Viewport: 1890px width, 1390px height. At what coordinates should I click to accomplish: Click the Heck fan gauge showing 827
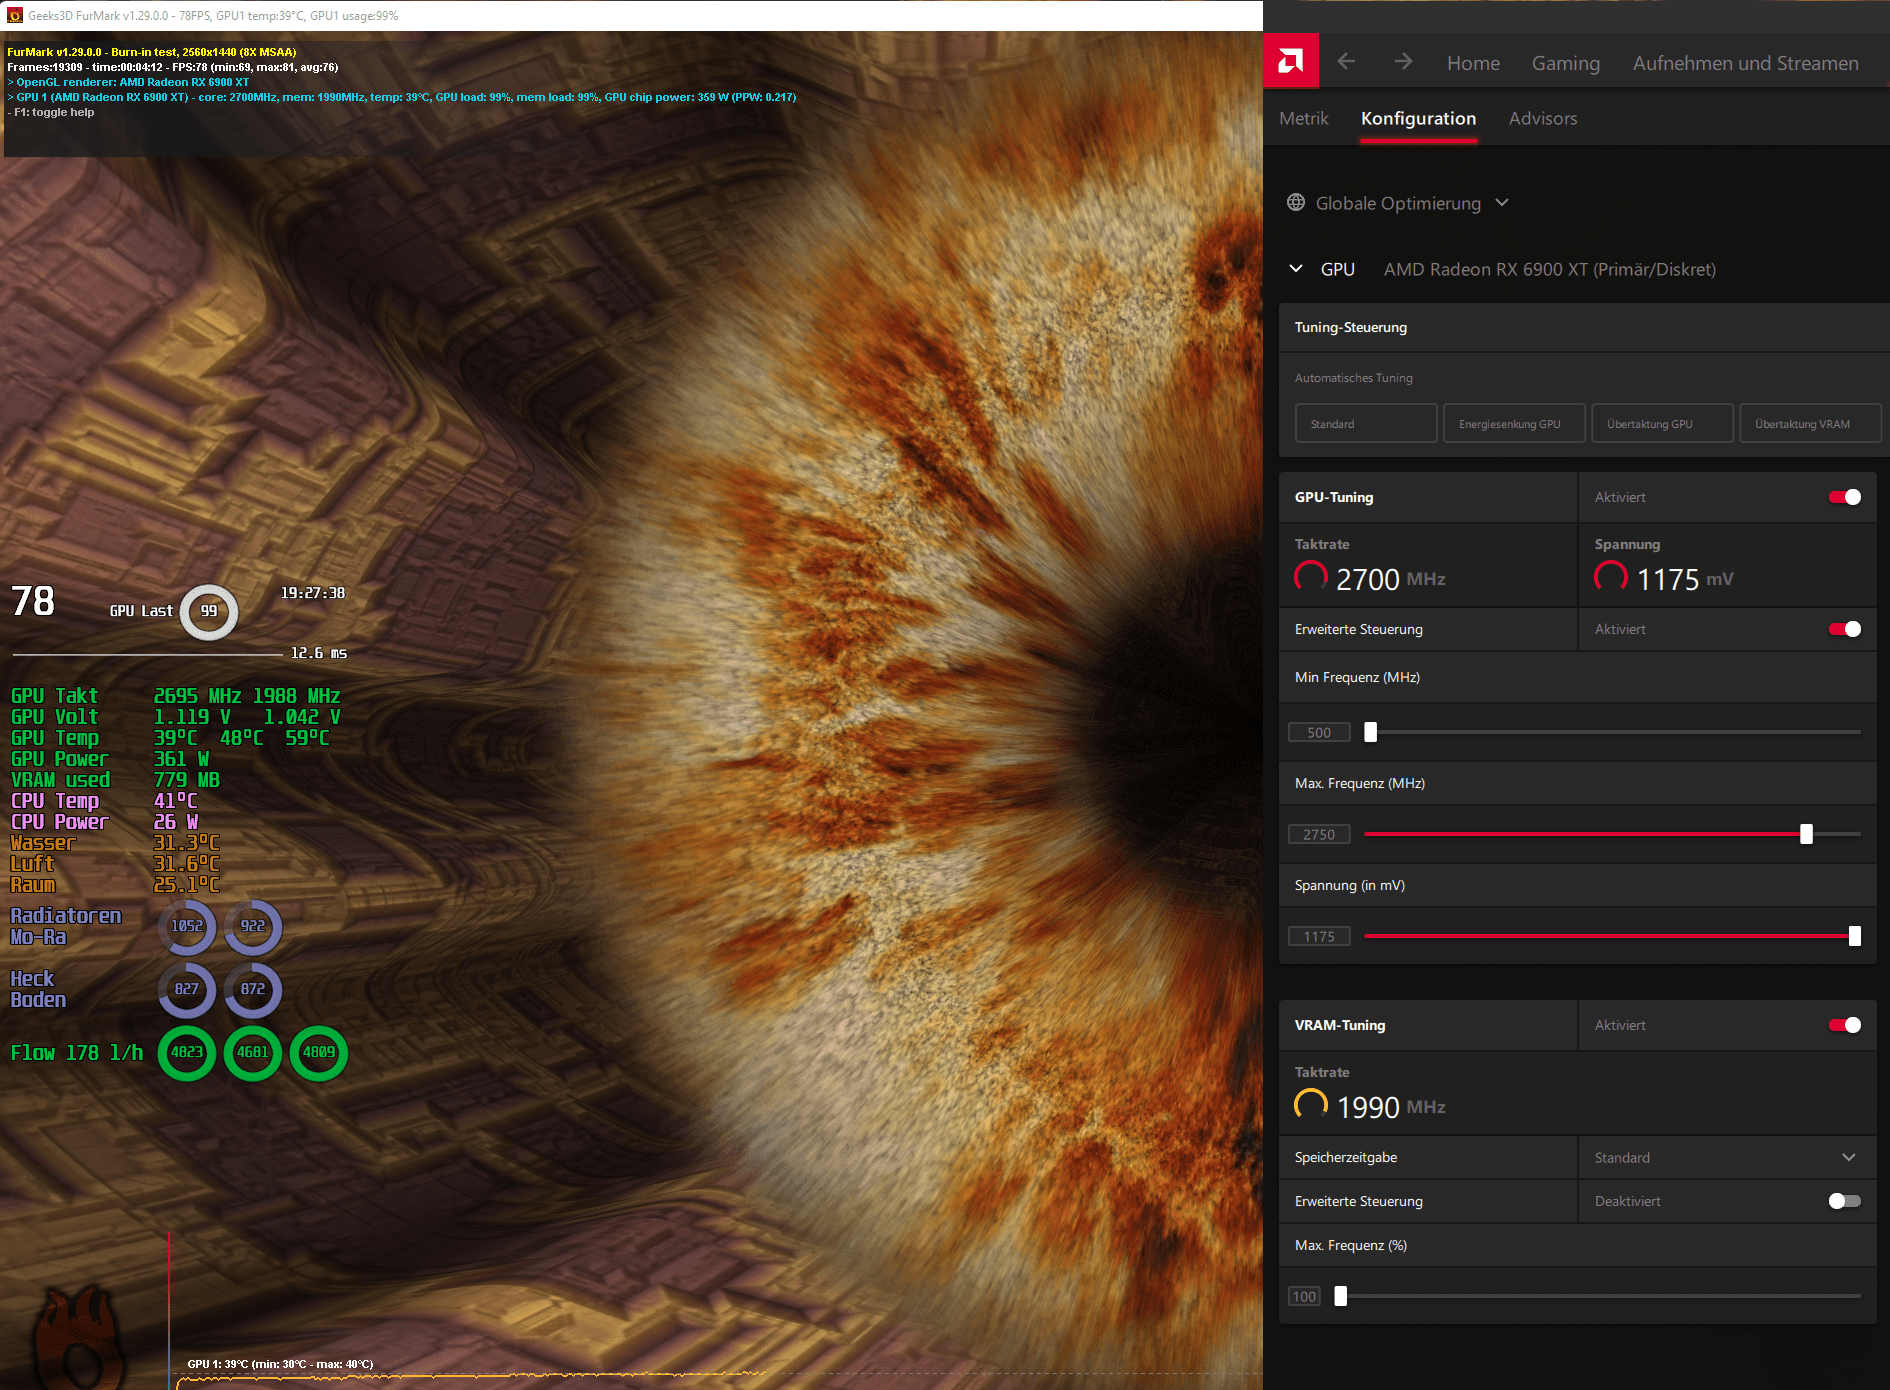(x=187, y=989)
